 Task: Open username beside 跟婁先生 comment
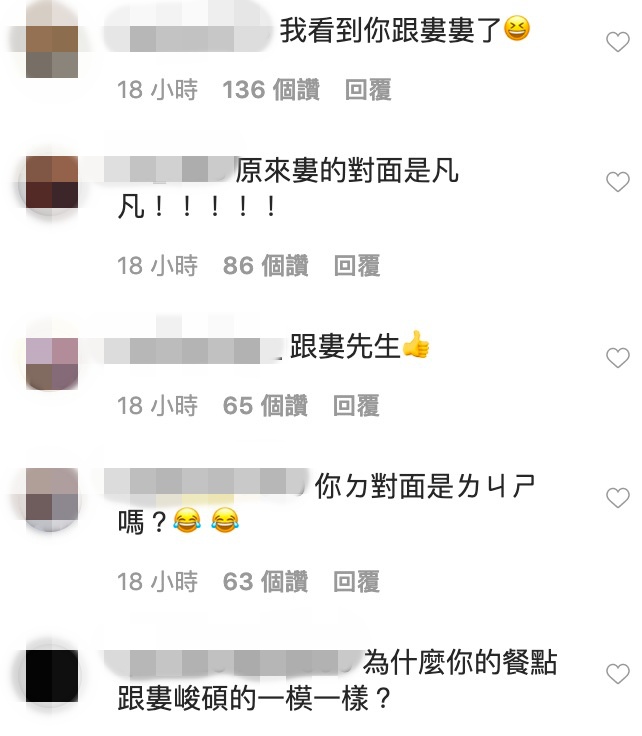click(193, 351)
